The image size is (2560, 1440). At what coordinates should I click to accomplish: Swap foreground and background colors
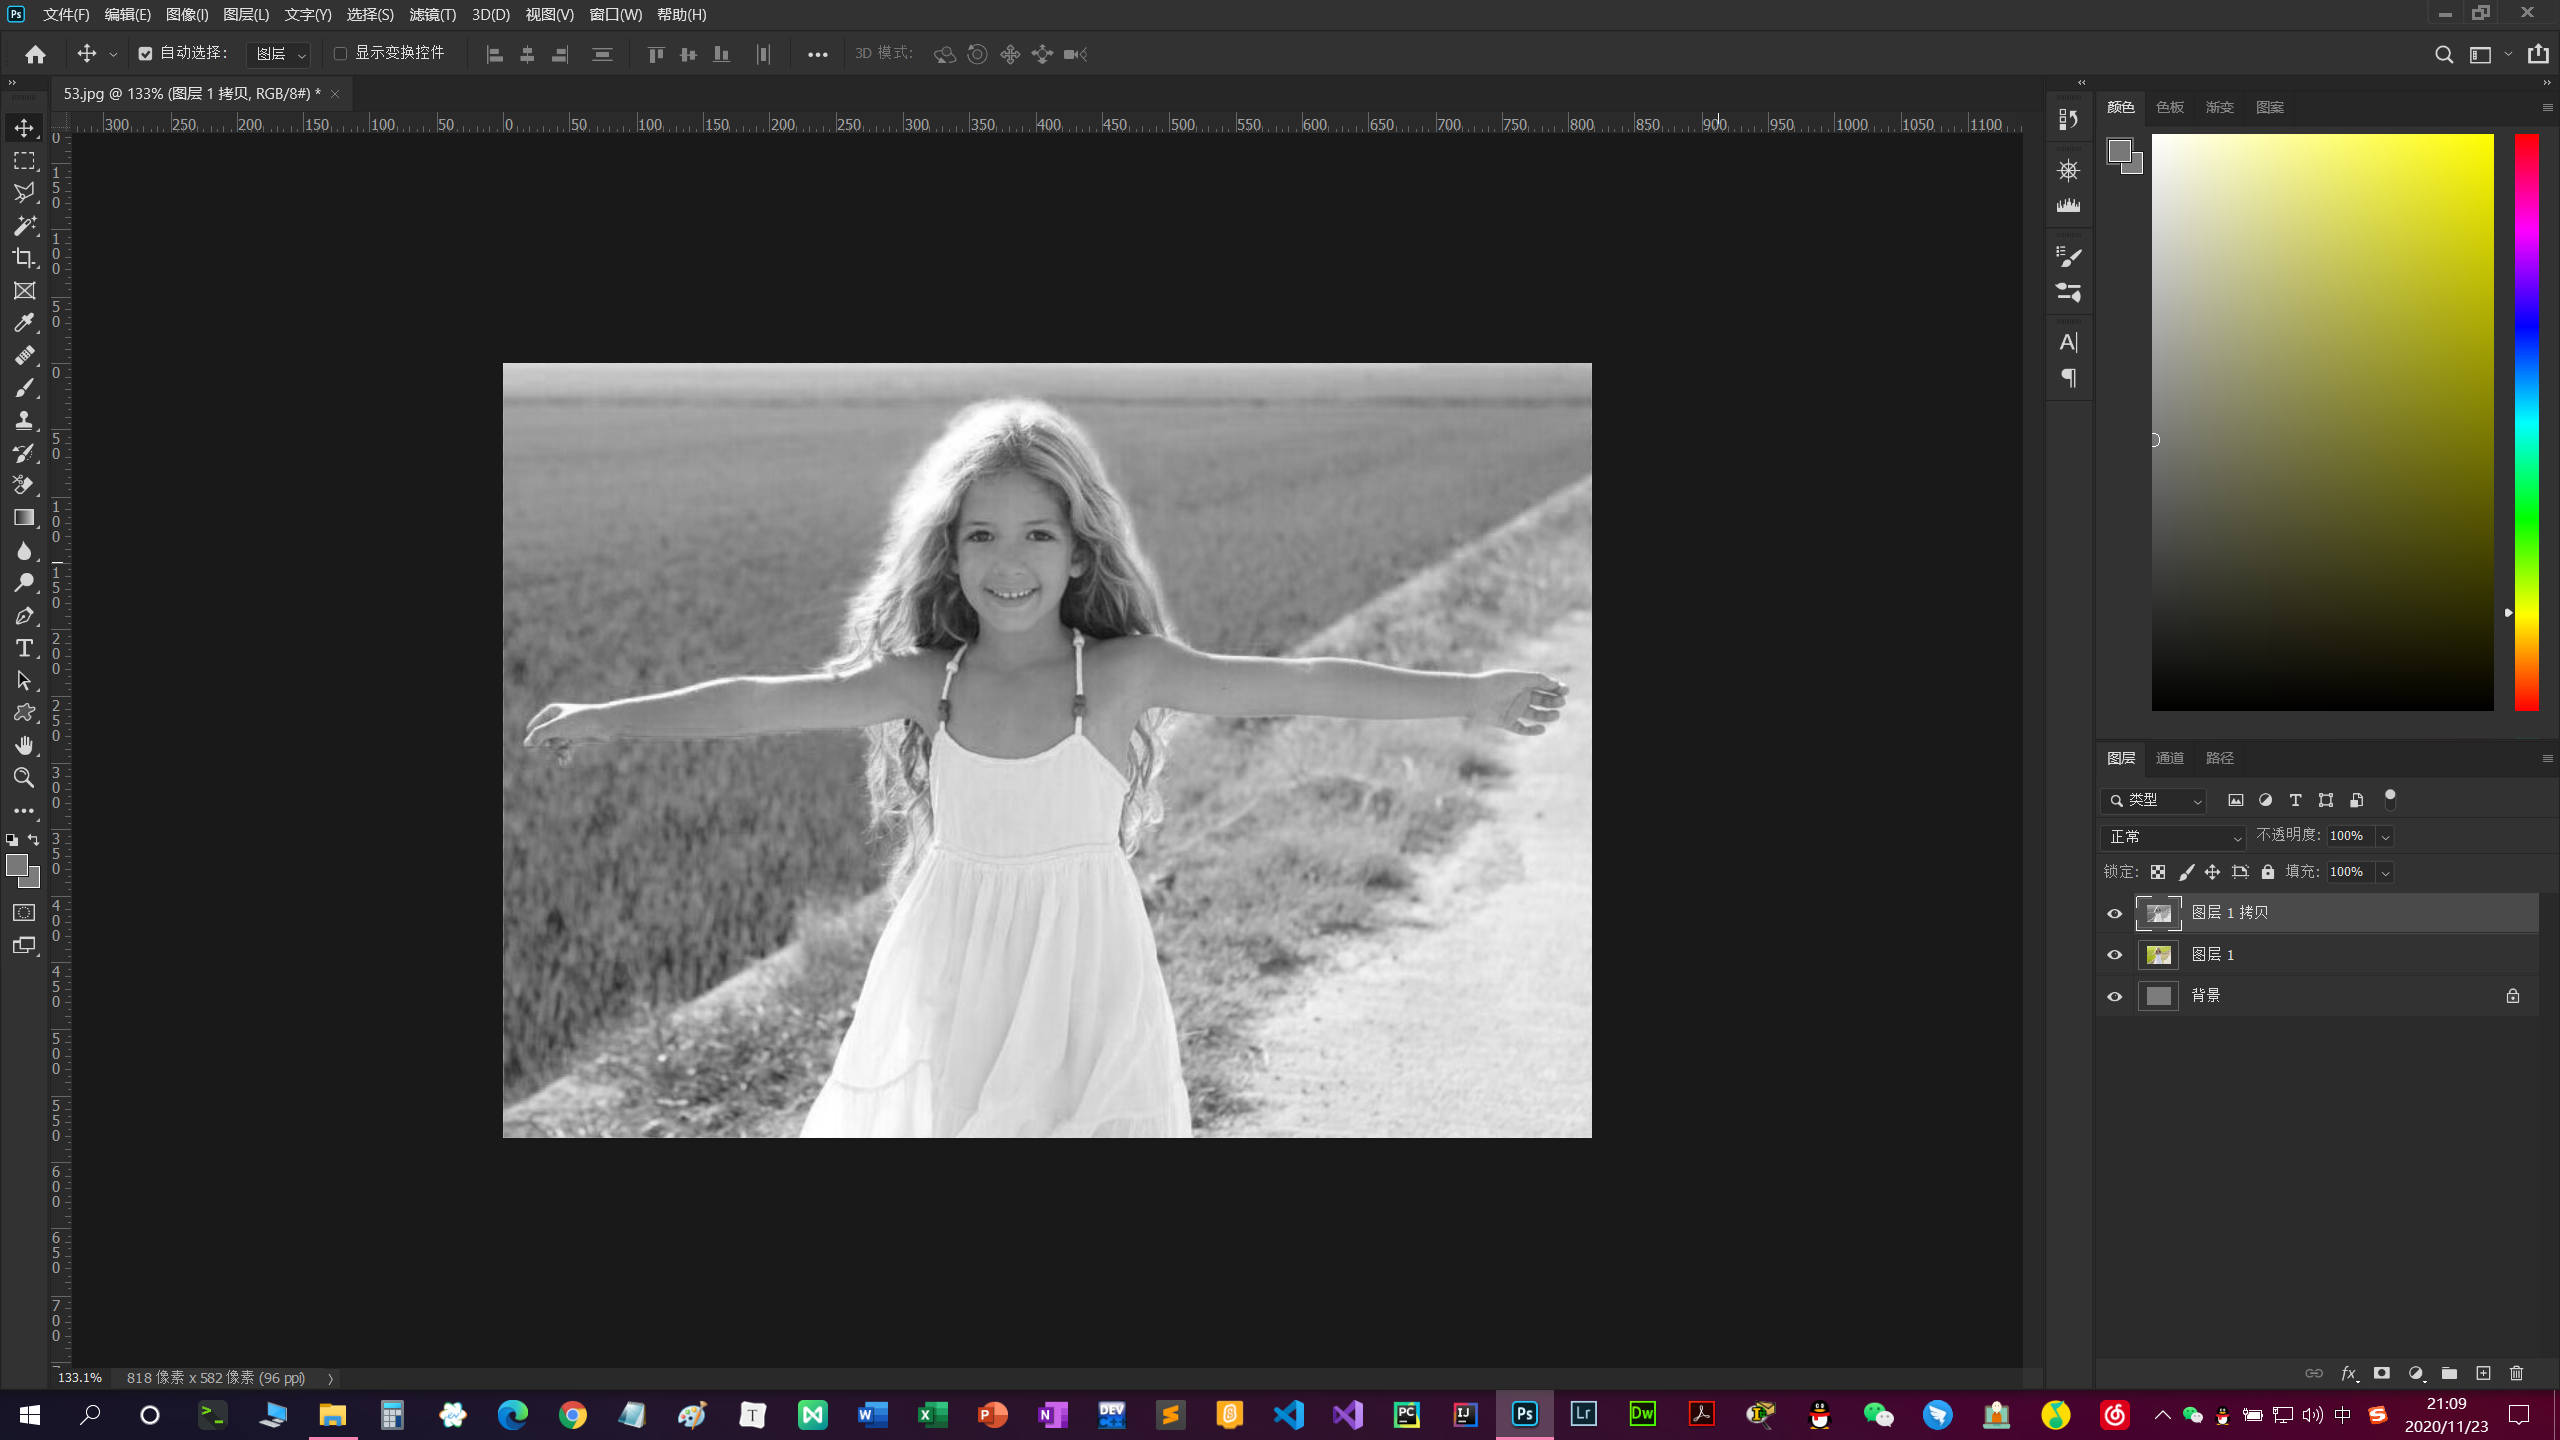(34, 840)
